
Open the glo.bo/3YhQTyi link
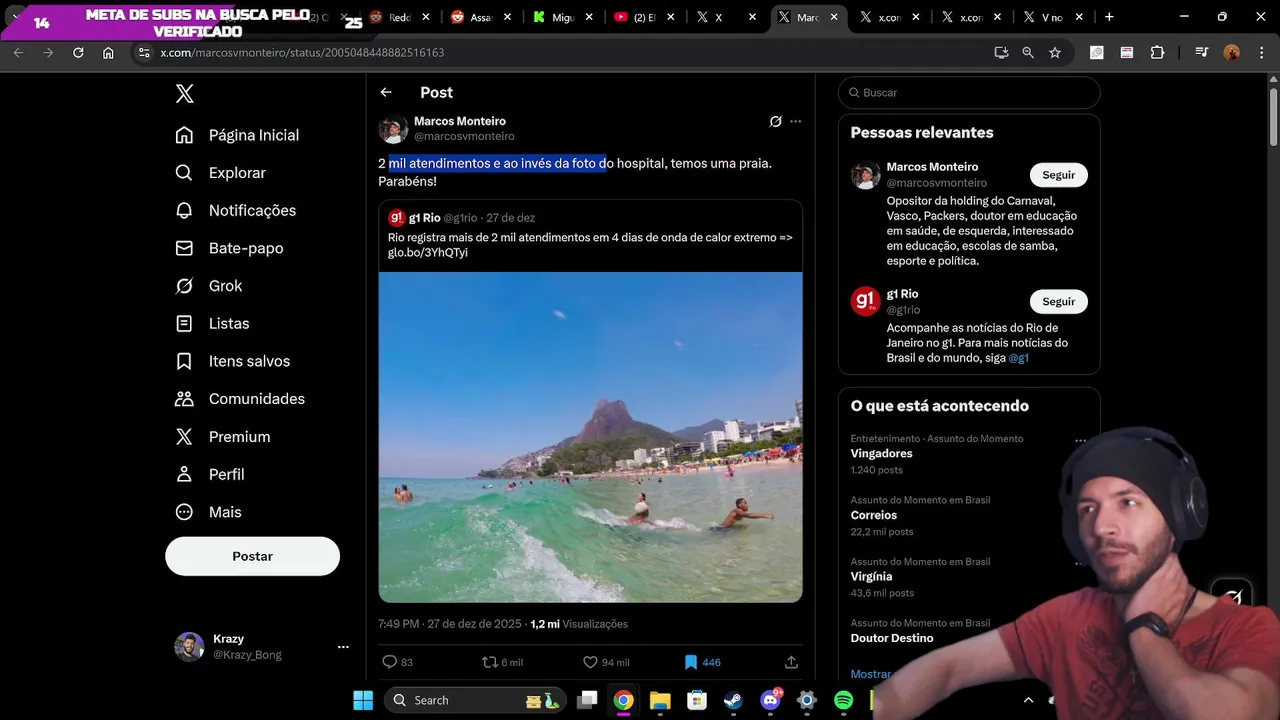pyautogui.click(x=428, y=253)
